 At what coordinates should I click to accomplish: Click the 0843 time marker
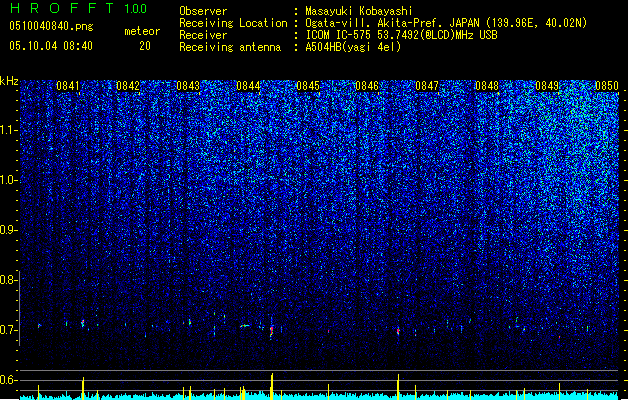(188, 86)
